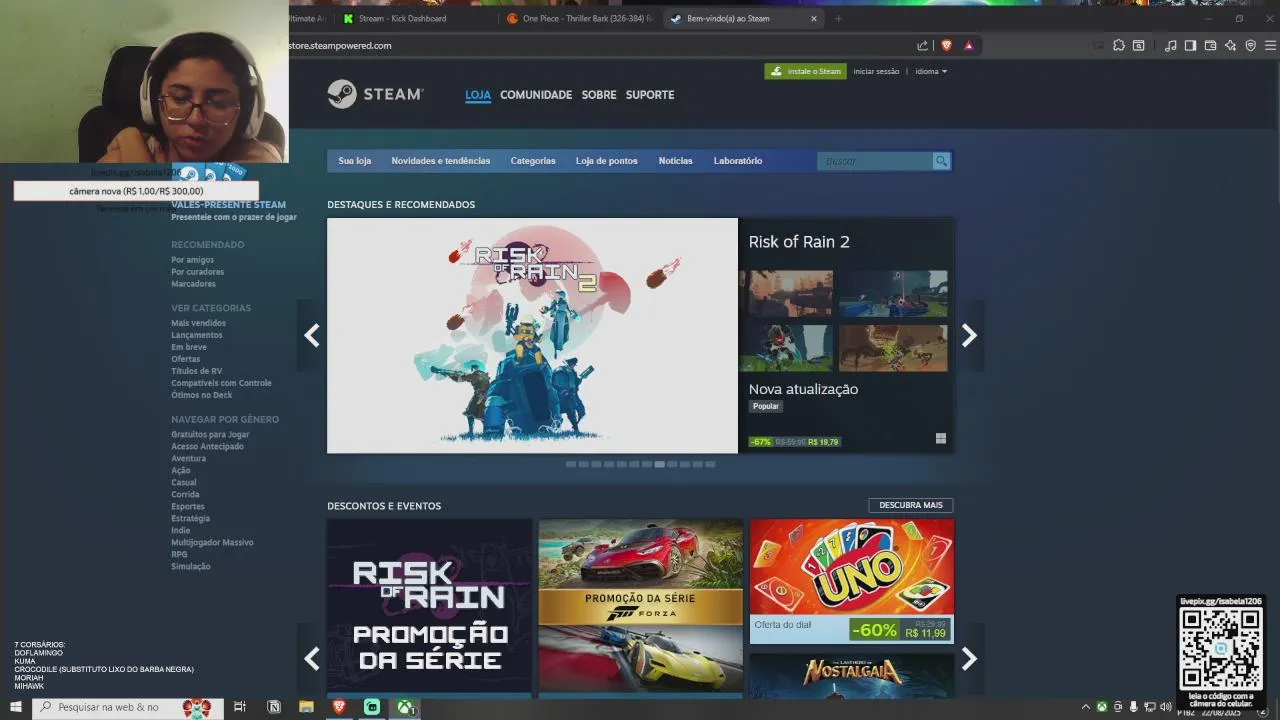The height and width of the screenshot is (720, 1280).
Task: Select the SUPORTE header tab
Action: (x=650, y=95)
